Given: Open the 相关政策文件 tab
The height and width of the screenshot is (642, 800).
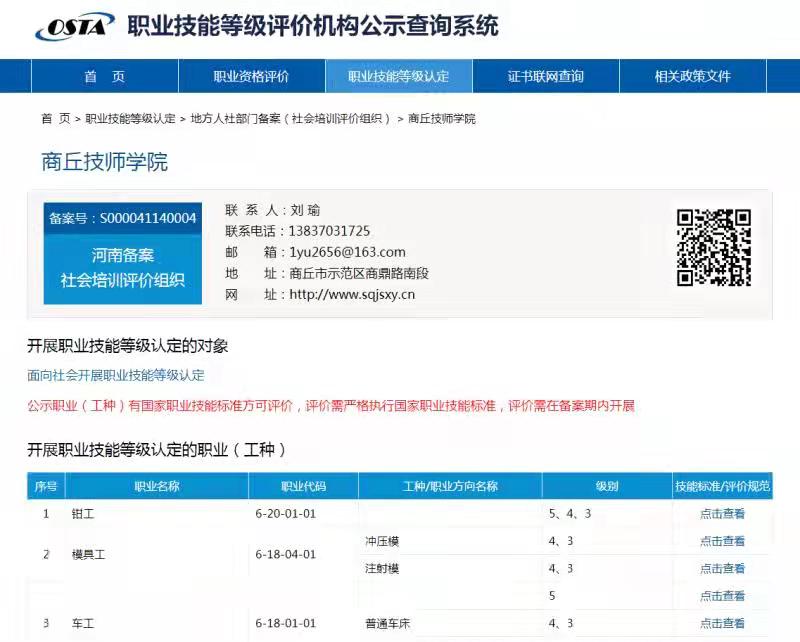Looking at the screenshot, I should 693,76.
